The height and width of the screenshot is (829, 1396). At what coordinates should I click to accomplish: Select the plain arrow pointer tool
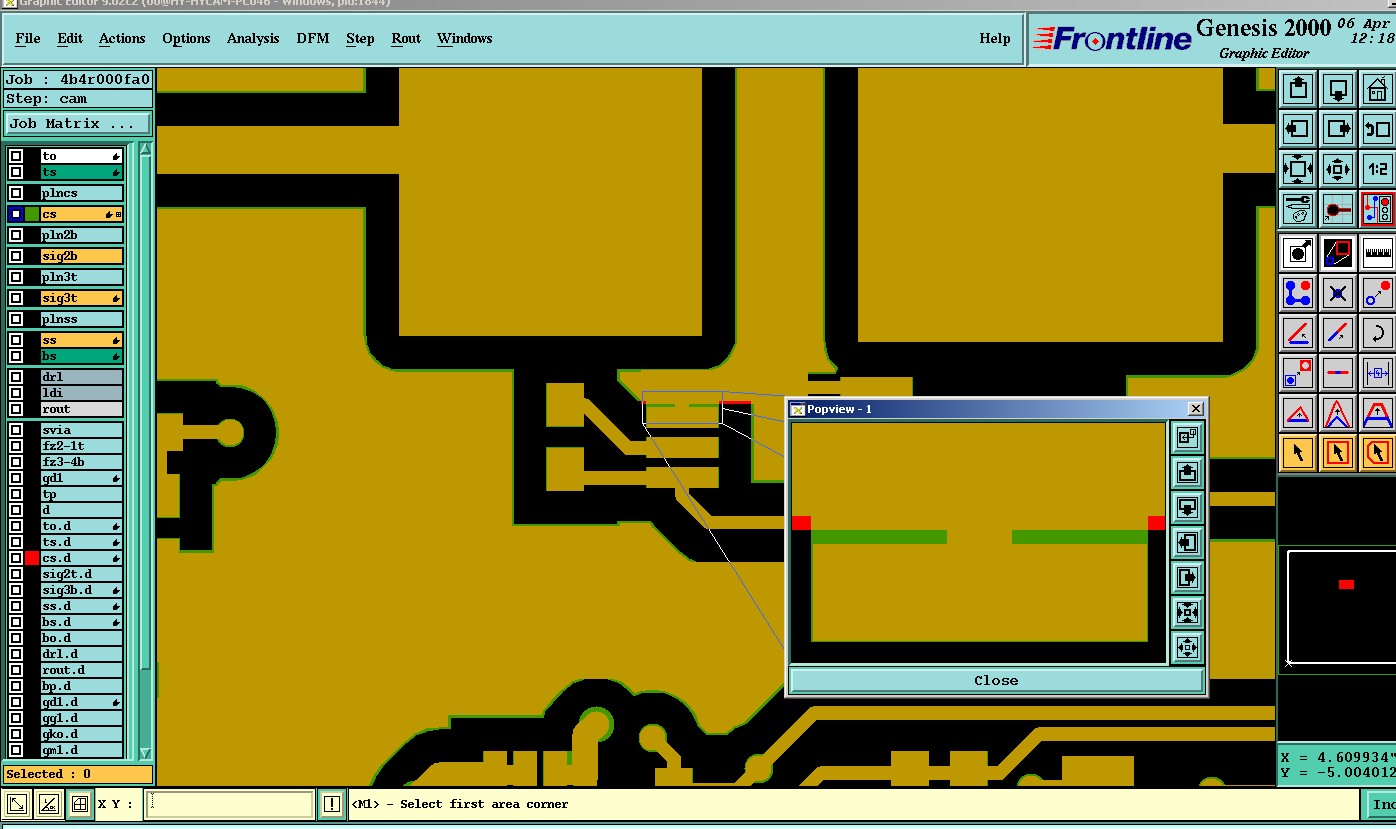pos(1298,452)
